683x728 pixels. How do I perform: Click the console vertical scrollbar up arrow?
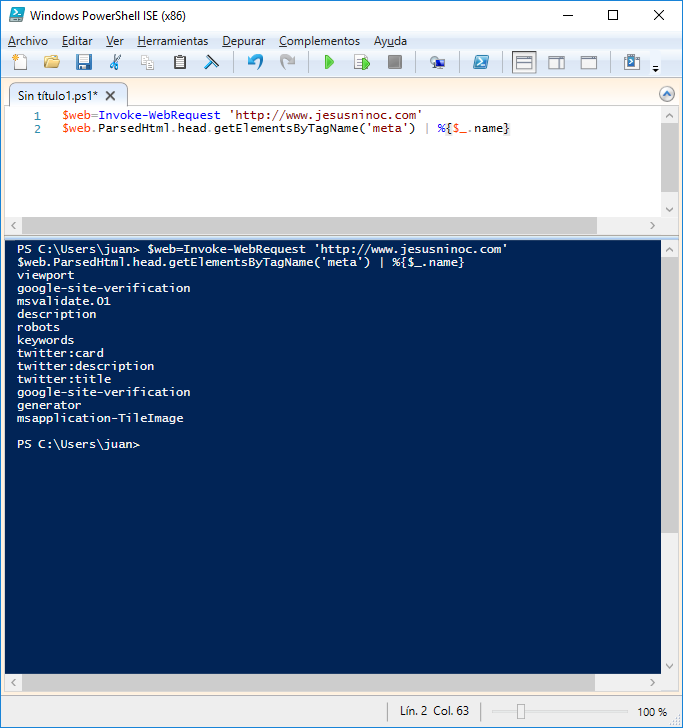[x=669, y=250]
